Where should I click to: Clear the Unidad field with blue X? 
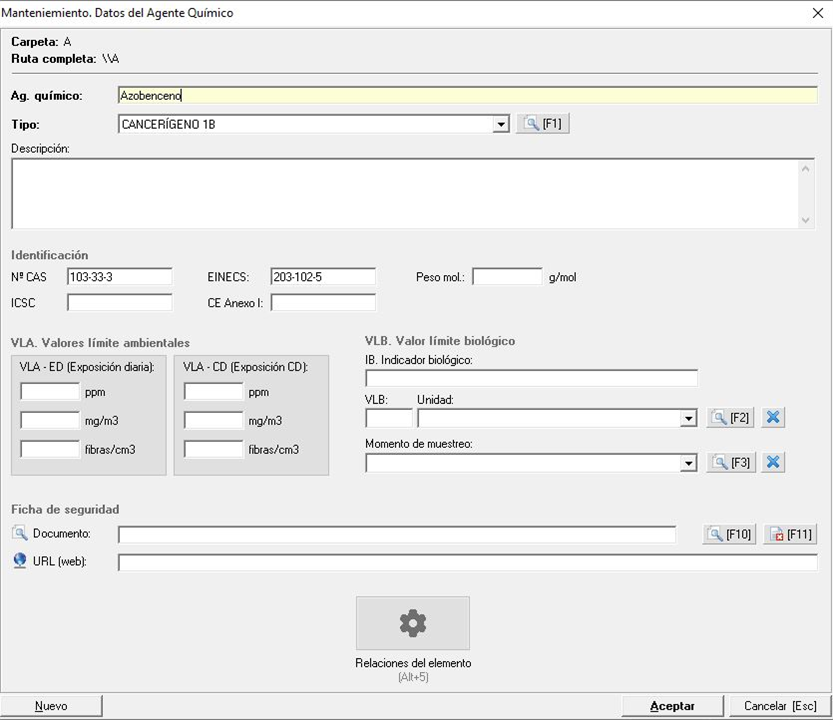coord(772,418)
